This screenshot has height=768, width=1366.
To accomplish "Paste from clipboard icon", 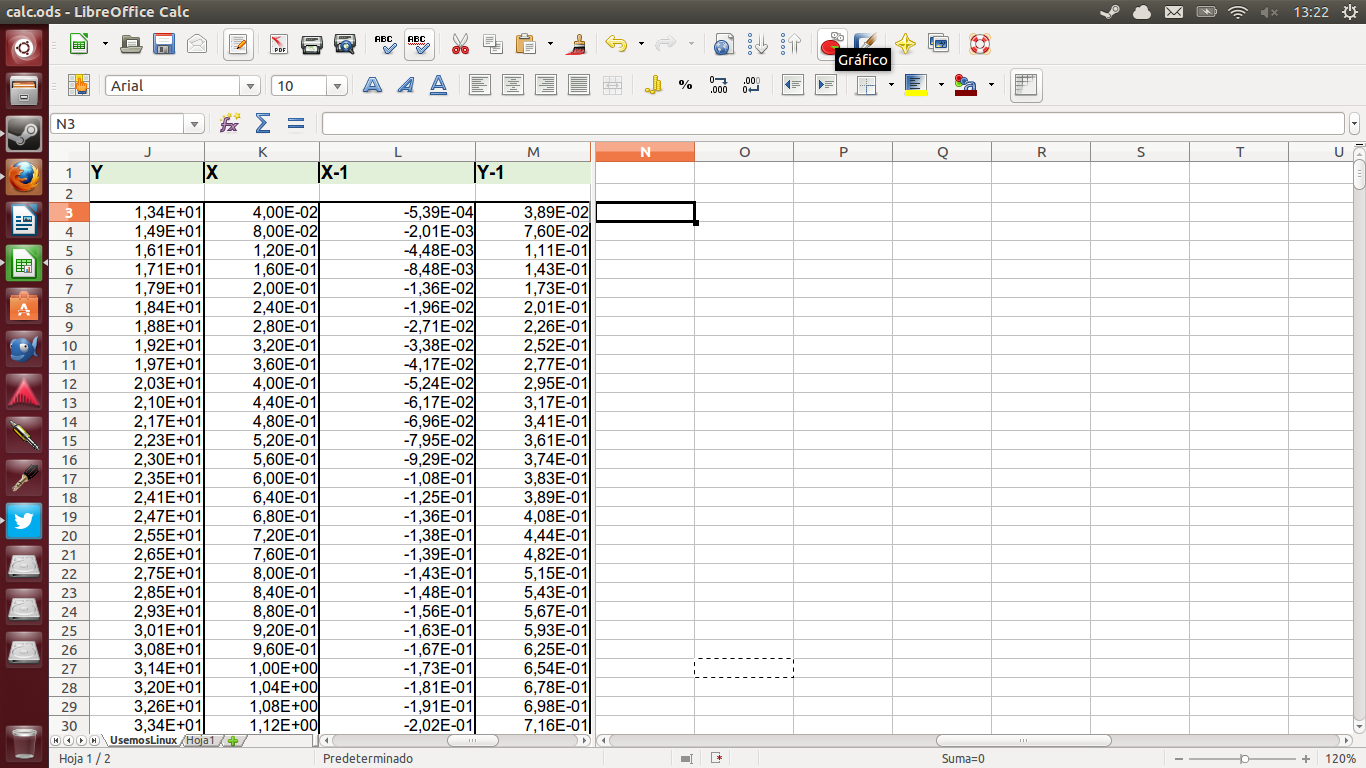I will (526, 44).
